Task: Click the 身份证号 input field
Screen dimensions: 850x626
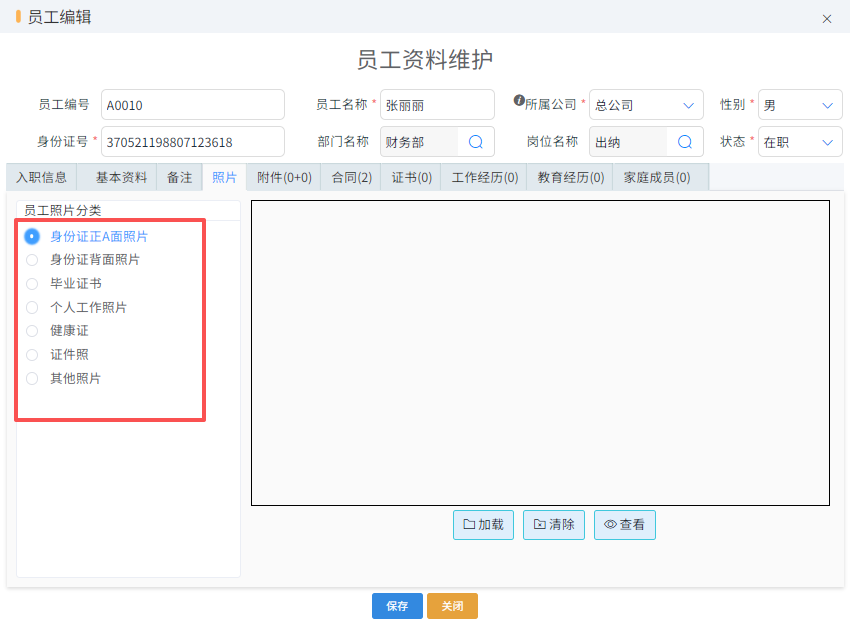Action: (x=193, y=142)
